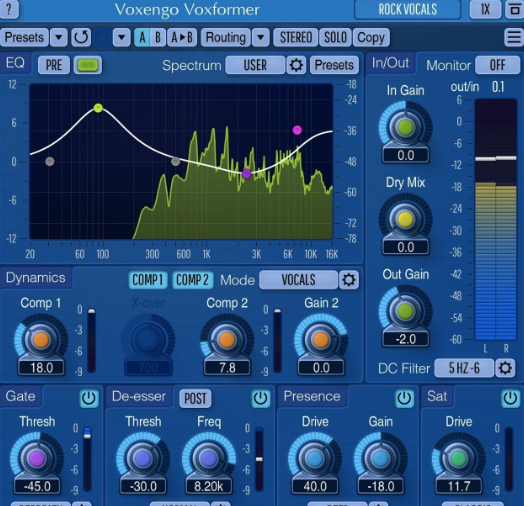Open the Monitor OFF selector
Image resolution: width=524 pixels, height=506 pixels.
click(x=497, y=65)
